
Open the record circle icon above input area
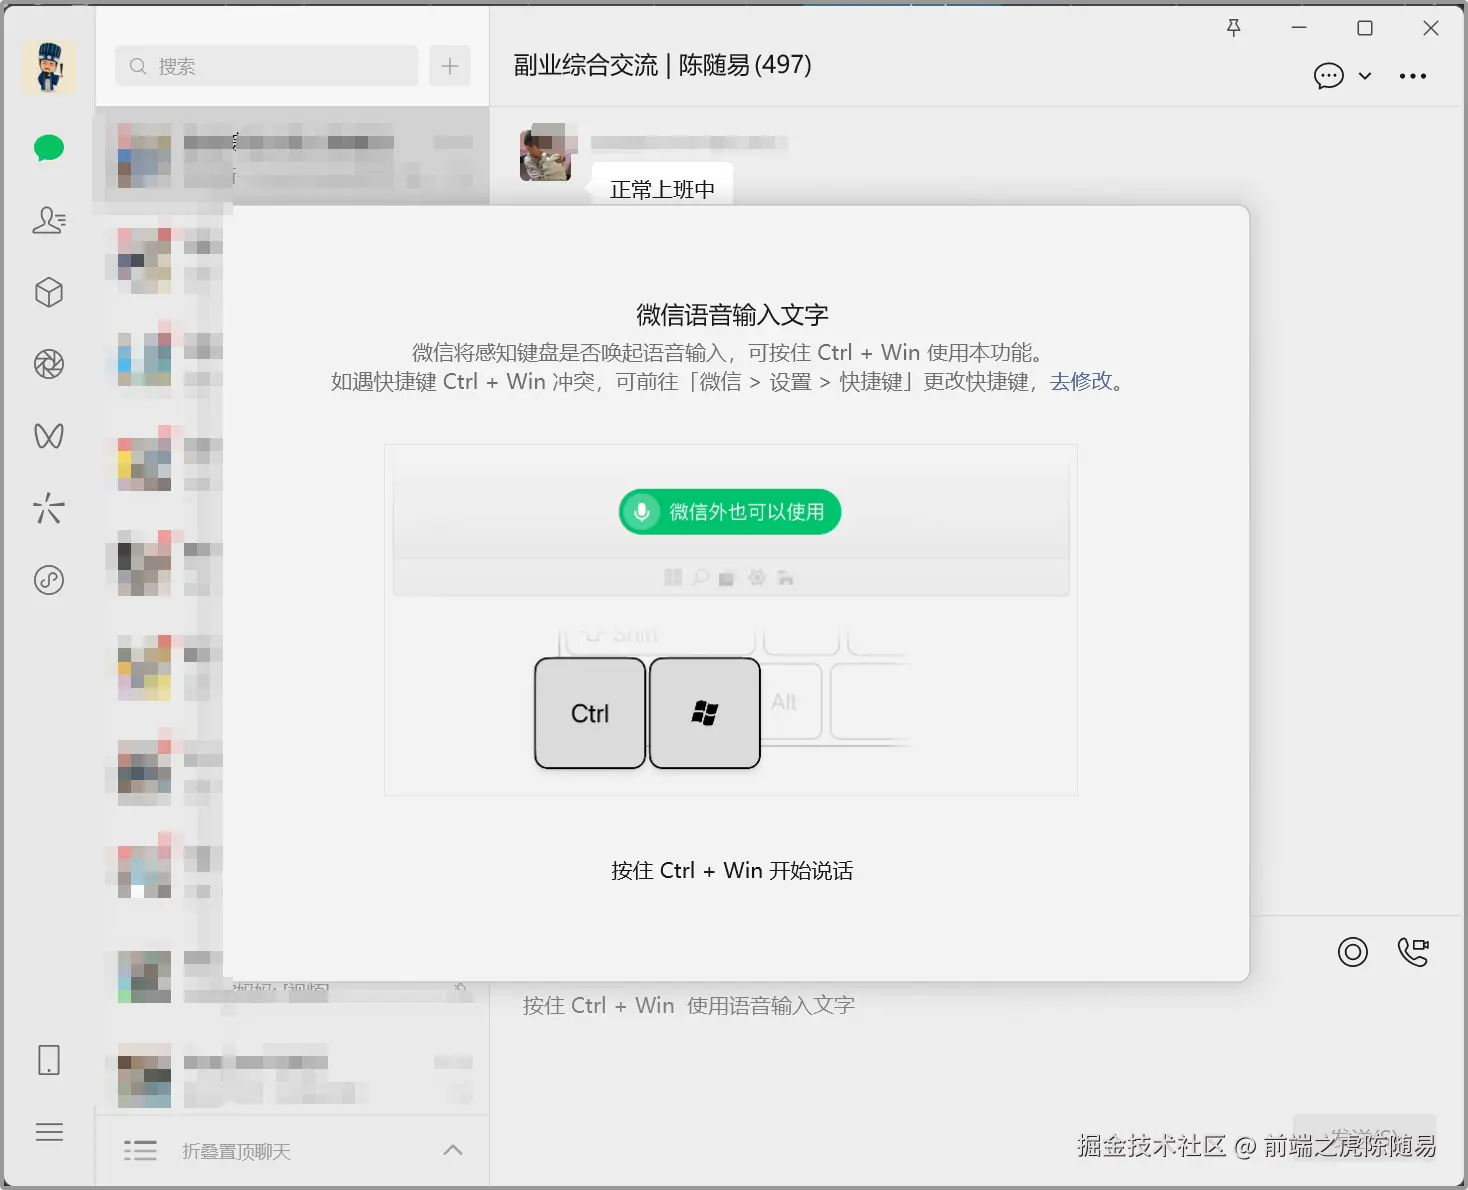(x=1352, y=952)
